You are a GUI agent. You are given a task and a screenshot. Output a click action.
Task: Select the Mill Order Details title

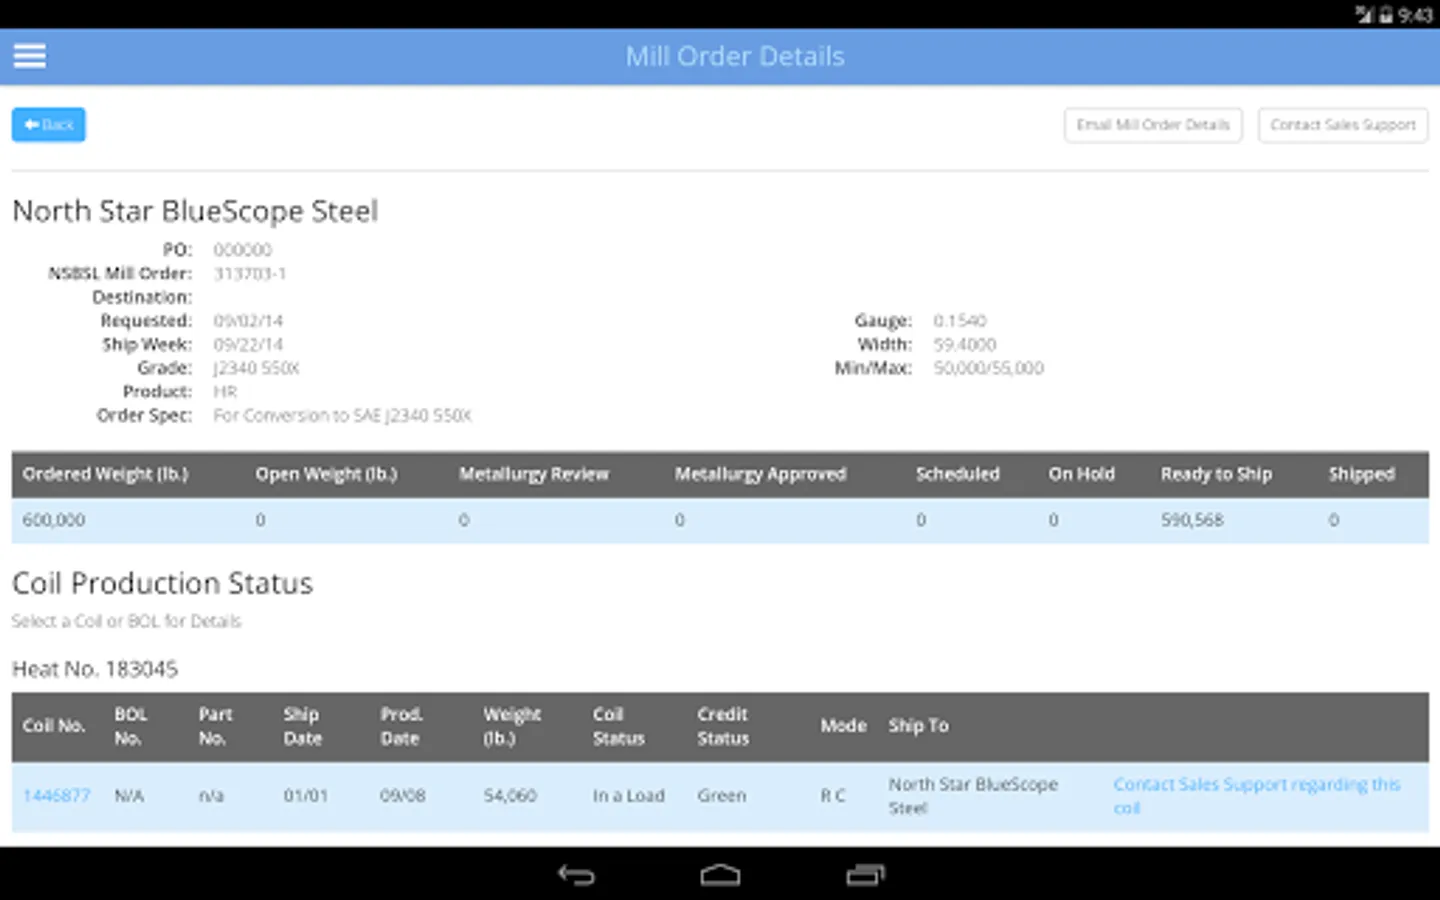tap(735, 56)
